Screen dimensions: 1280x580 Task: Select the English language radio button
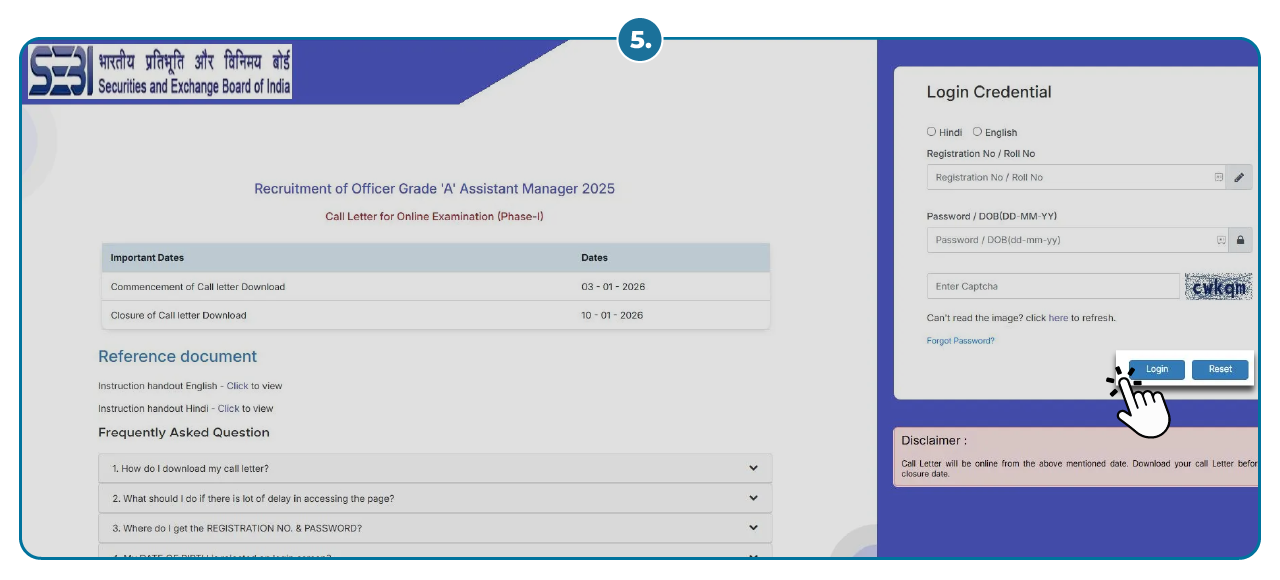click(977, 131)
